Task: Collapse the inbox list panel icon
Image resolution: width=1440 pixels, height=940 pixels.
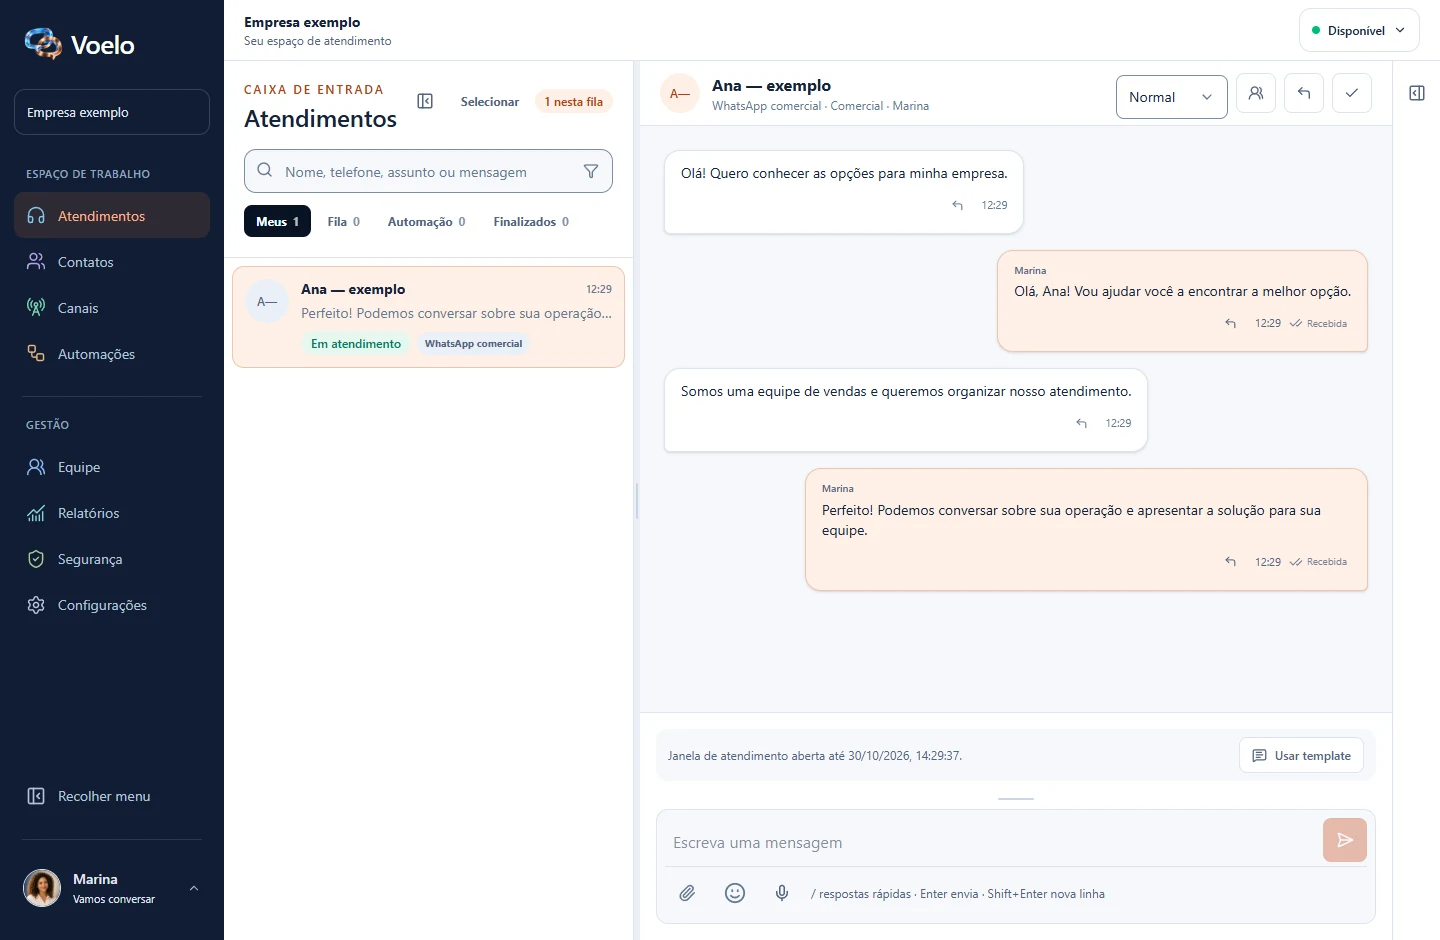Action: pyautogui.click(x=425, y=101)
